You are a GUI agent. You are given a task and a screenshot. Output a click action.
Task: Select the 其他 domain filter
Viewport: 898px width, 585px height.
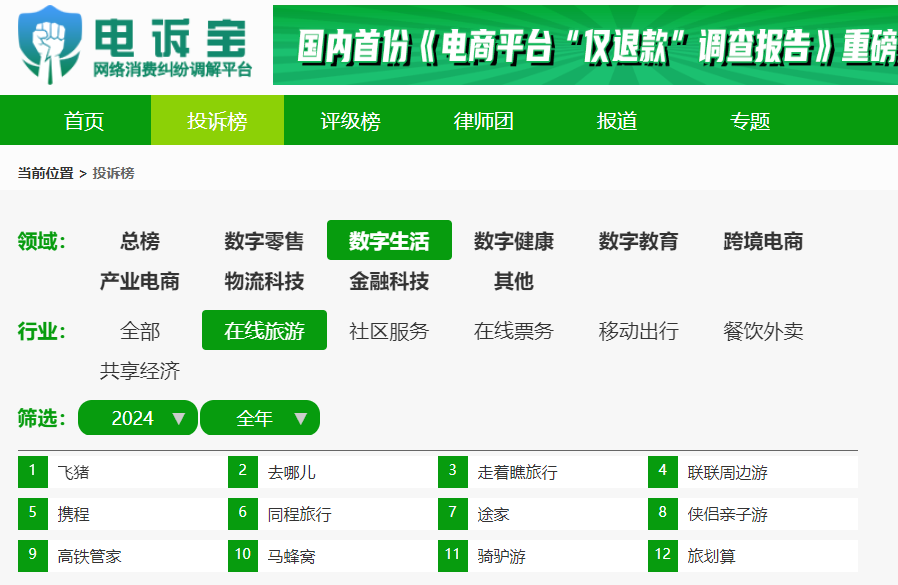(x=514, y=281)
